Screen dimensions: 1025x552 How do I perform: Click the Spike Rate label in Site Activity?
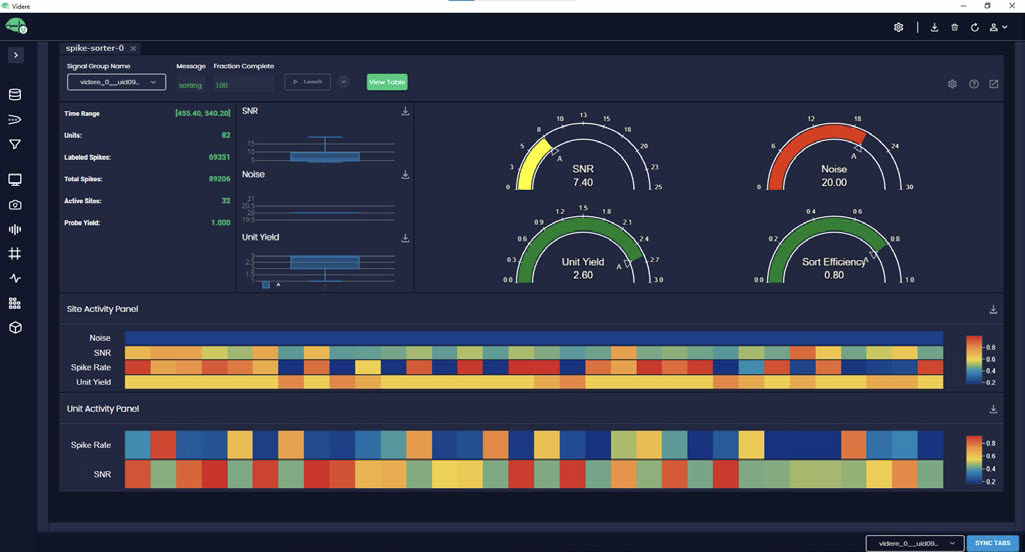coord(91,368)
